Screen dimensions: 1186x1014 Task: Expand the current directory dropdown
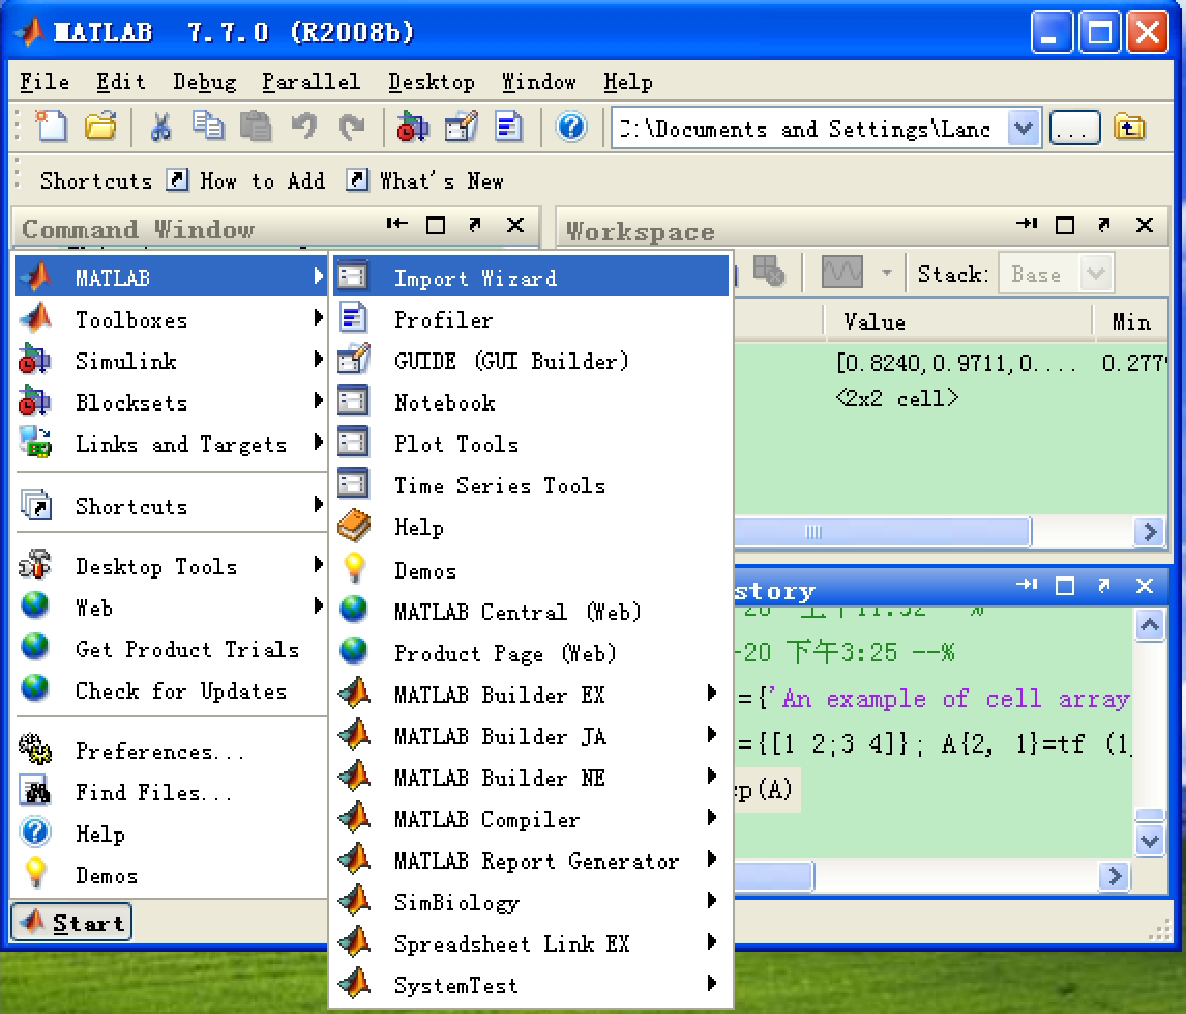1023,128
